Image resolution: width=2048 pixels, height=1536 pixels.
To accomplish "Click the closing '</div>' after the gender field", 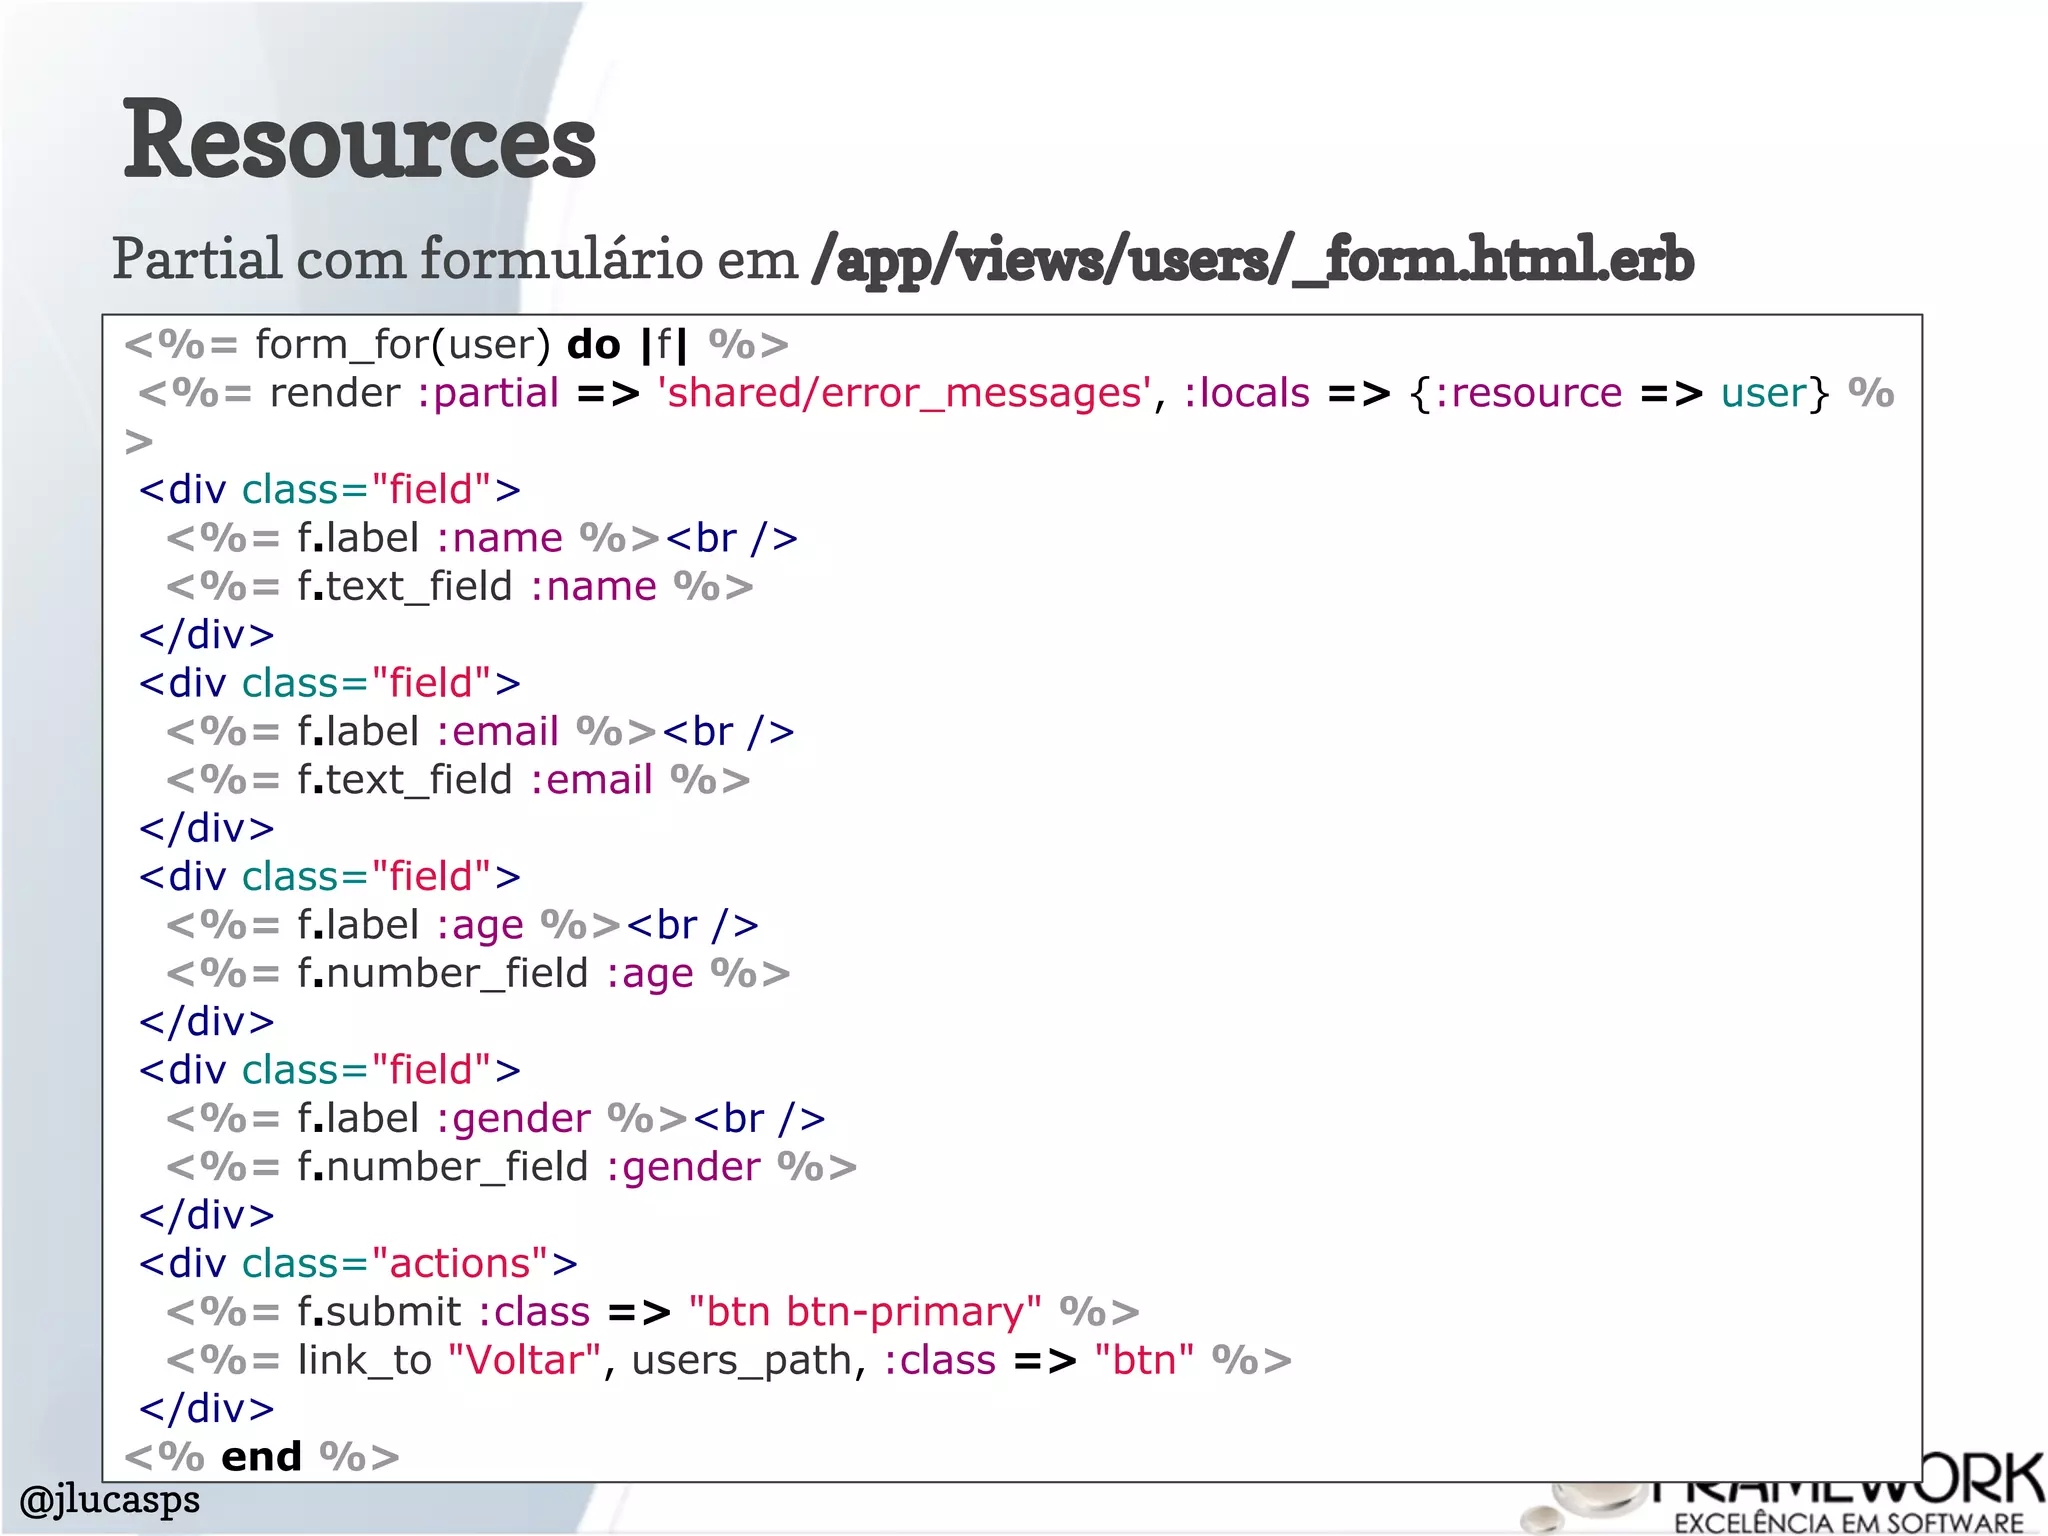I will pos(206,1214).
